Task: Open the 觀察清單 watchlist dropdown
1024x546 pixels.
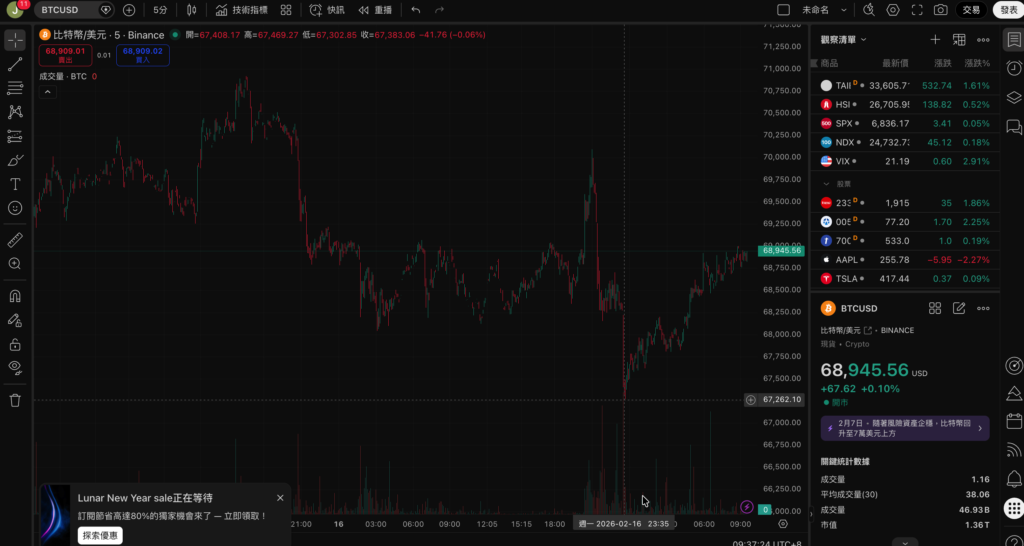Action: pyautogui.click(x=843, y=40)
